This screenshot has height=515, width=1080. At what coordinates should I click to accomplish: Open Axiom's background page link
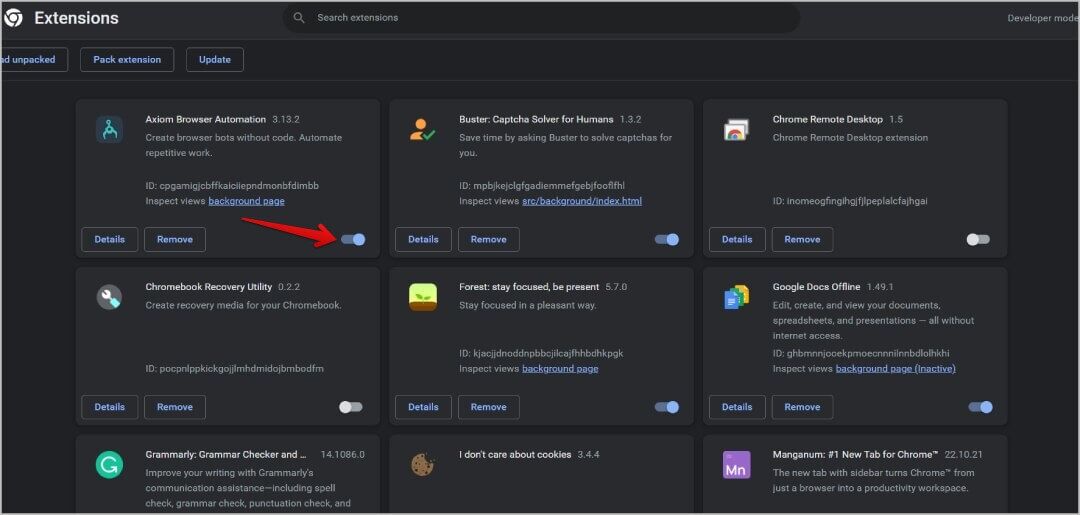(247, 201)
